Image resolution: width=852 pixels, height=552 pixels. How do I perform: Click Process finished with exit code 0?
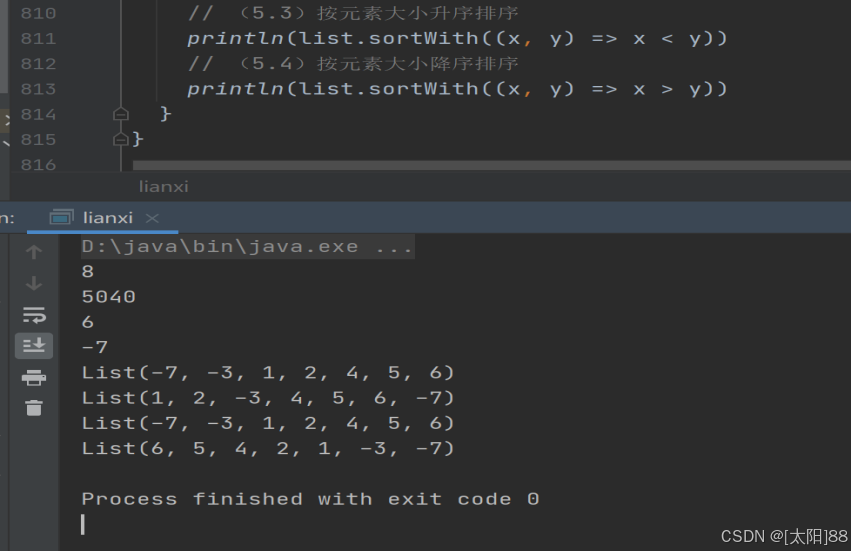point(310,499)
